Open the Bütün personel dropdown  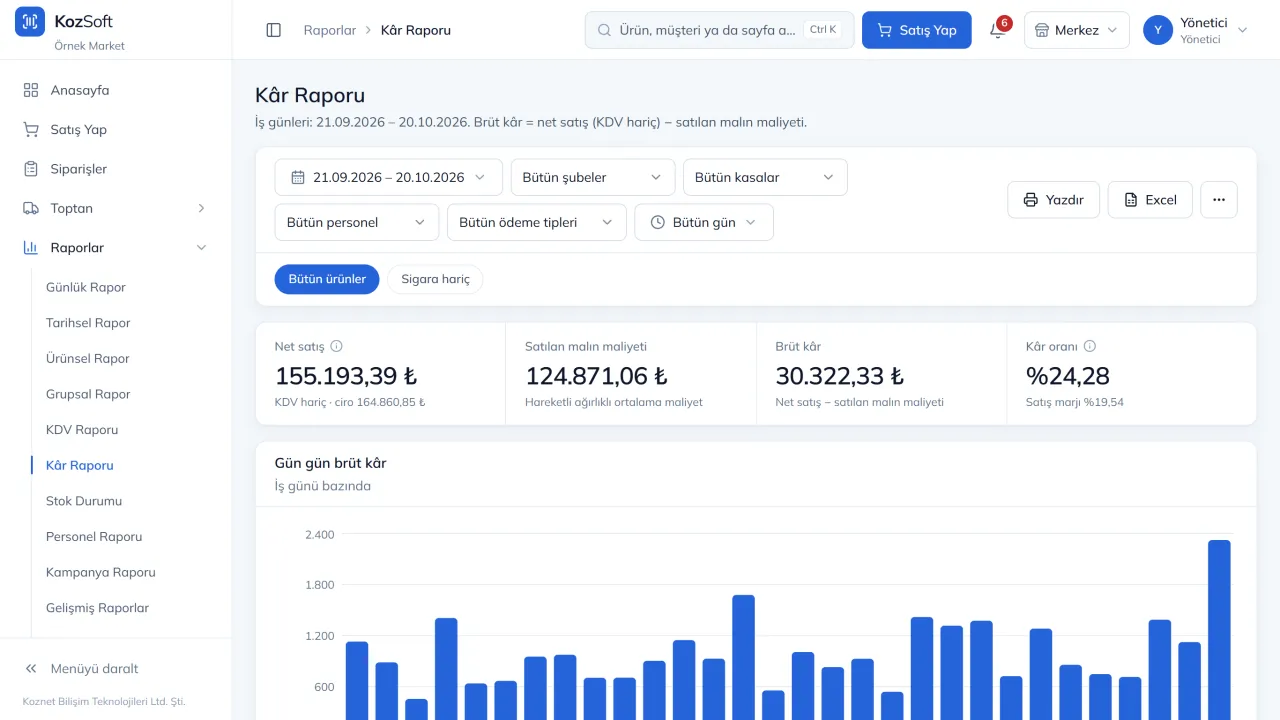point(357,222)
